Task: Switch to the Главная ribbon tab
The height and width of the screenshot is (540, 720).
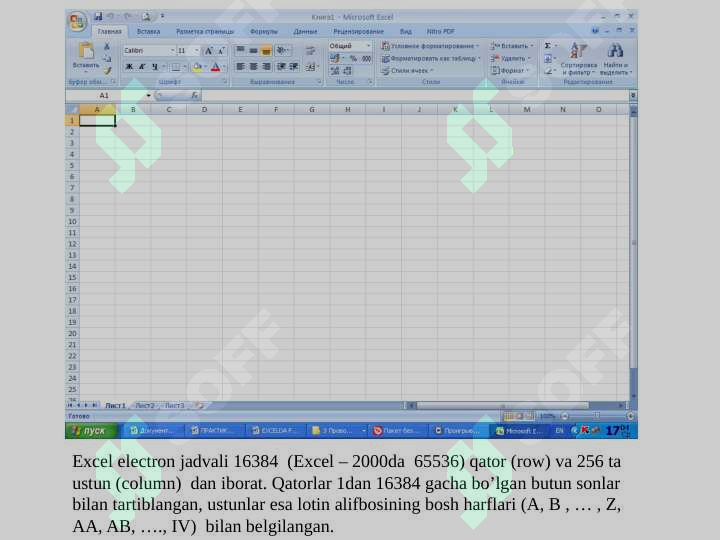Action: (x=109, y=31)
